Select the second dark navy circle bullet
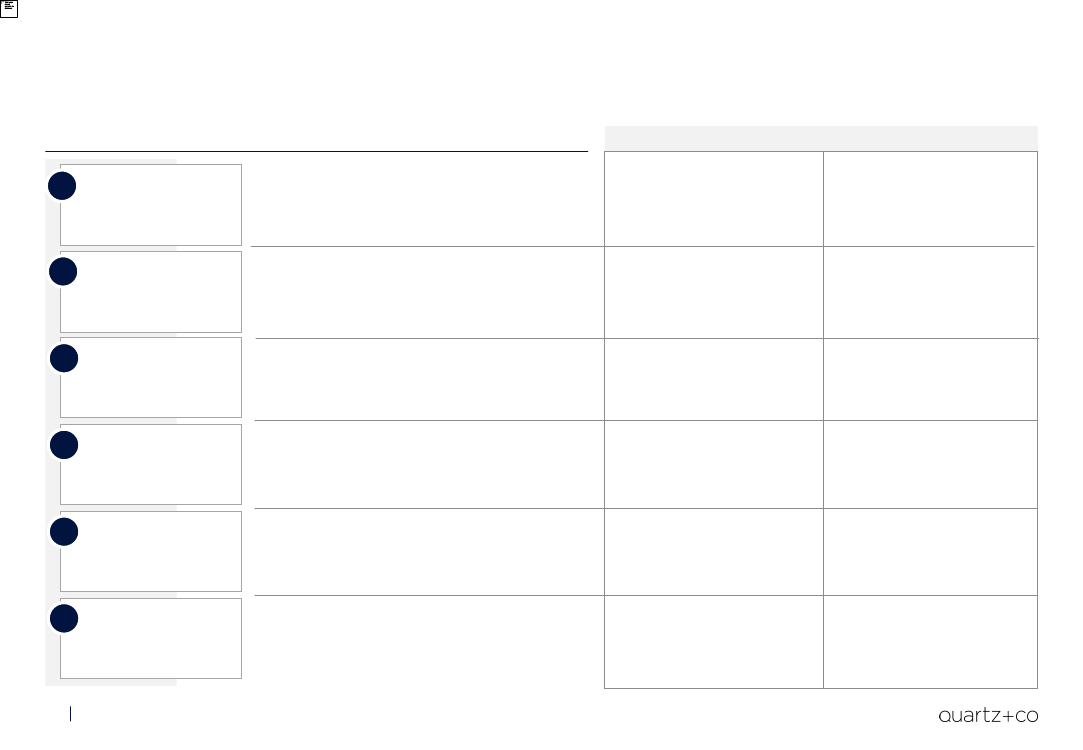1083x750 pixels. (63, 271)
